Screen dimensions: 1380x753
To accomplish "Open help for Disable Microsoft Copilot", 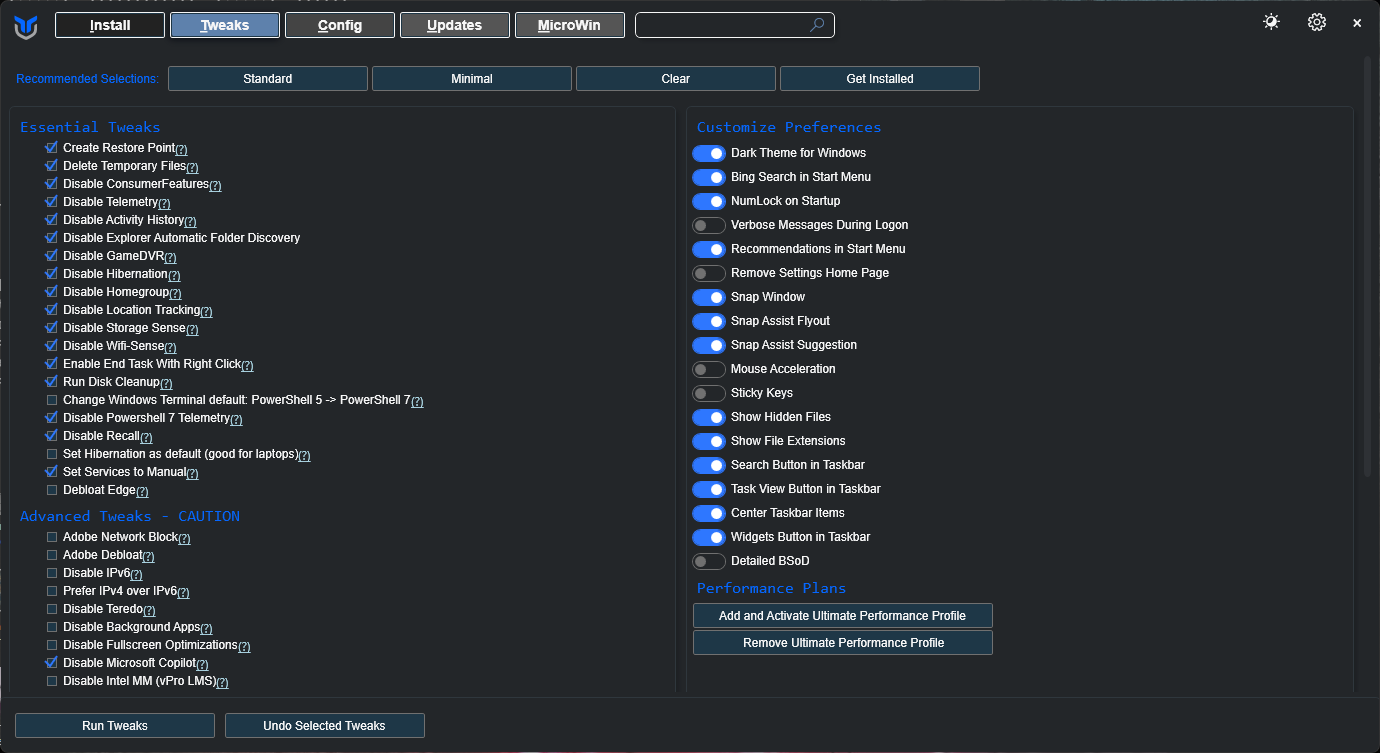I will click(x=202, y=664).
